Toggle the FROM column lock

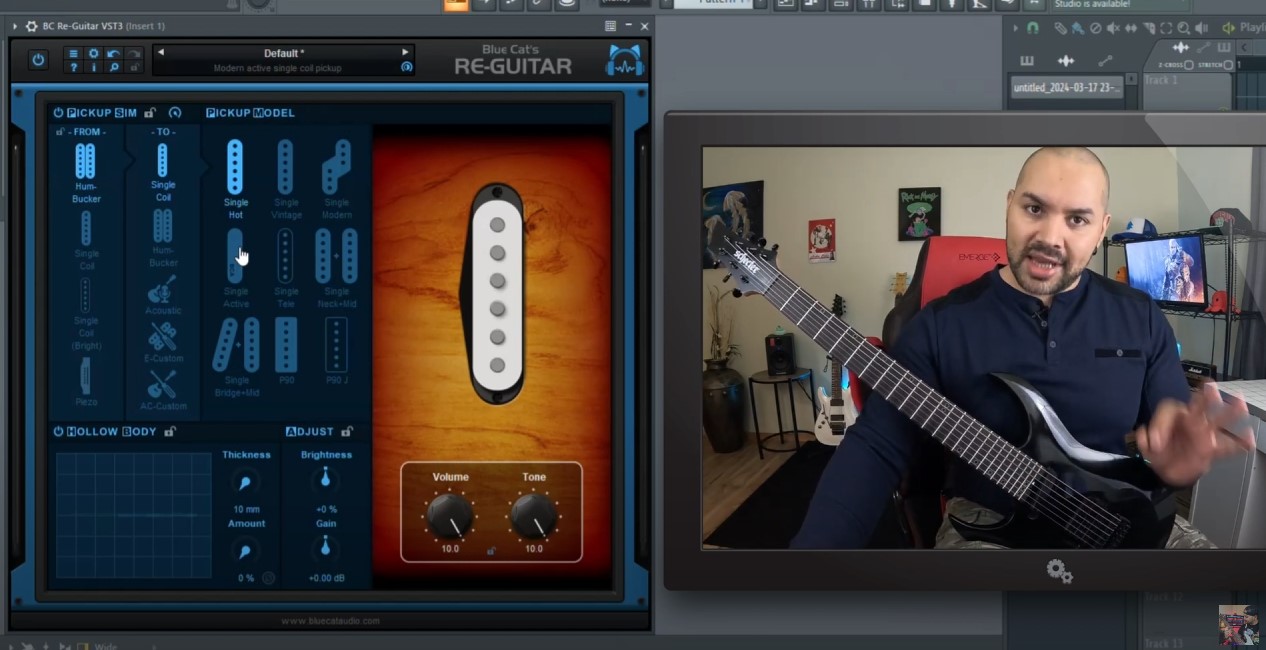(60, 132)
